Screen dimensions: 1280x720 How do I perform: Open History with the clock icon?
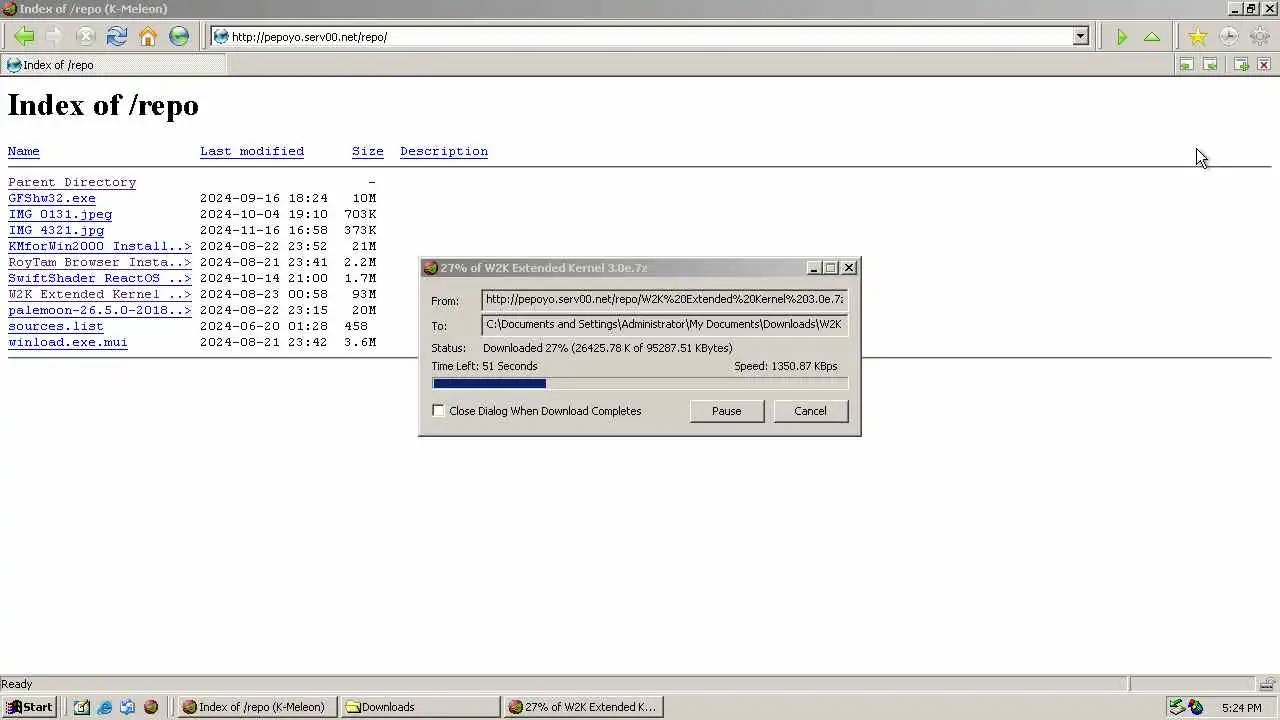pyautogui.click(x=1228, y=37)
